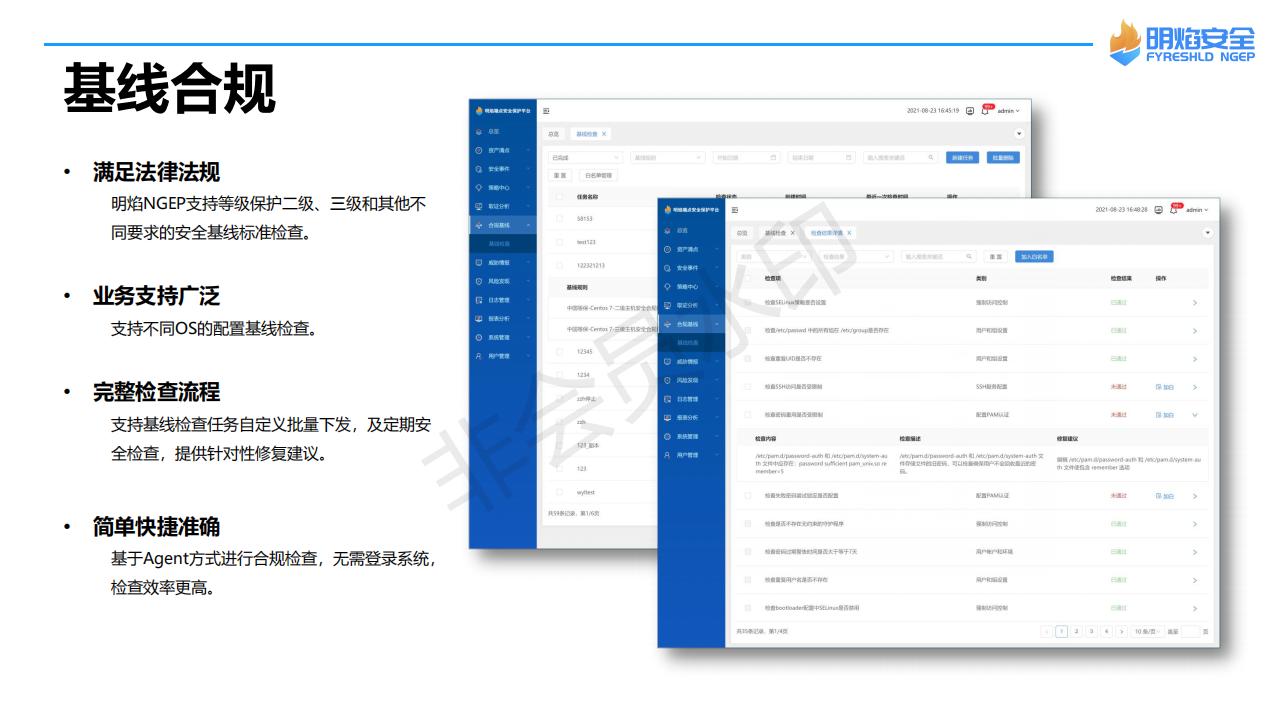Go to the 总览 tab in back window
Screen dimensions: 1280x720
(553, 133)
